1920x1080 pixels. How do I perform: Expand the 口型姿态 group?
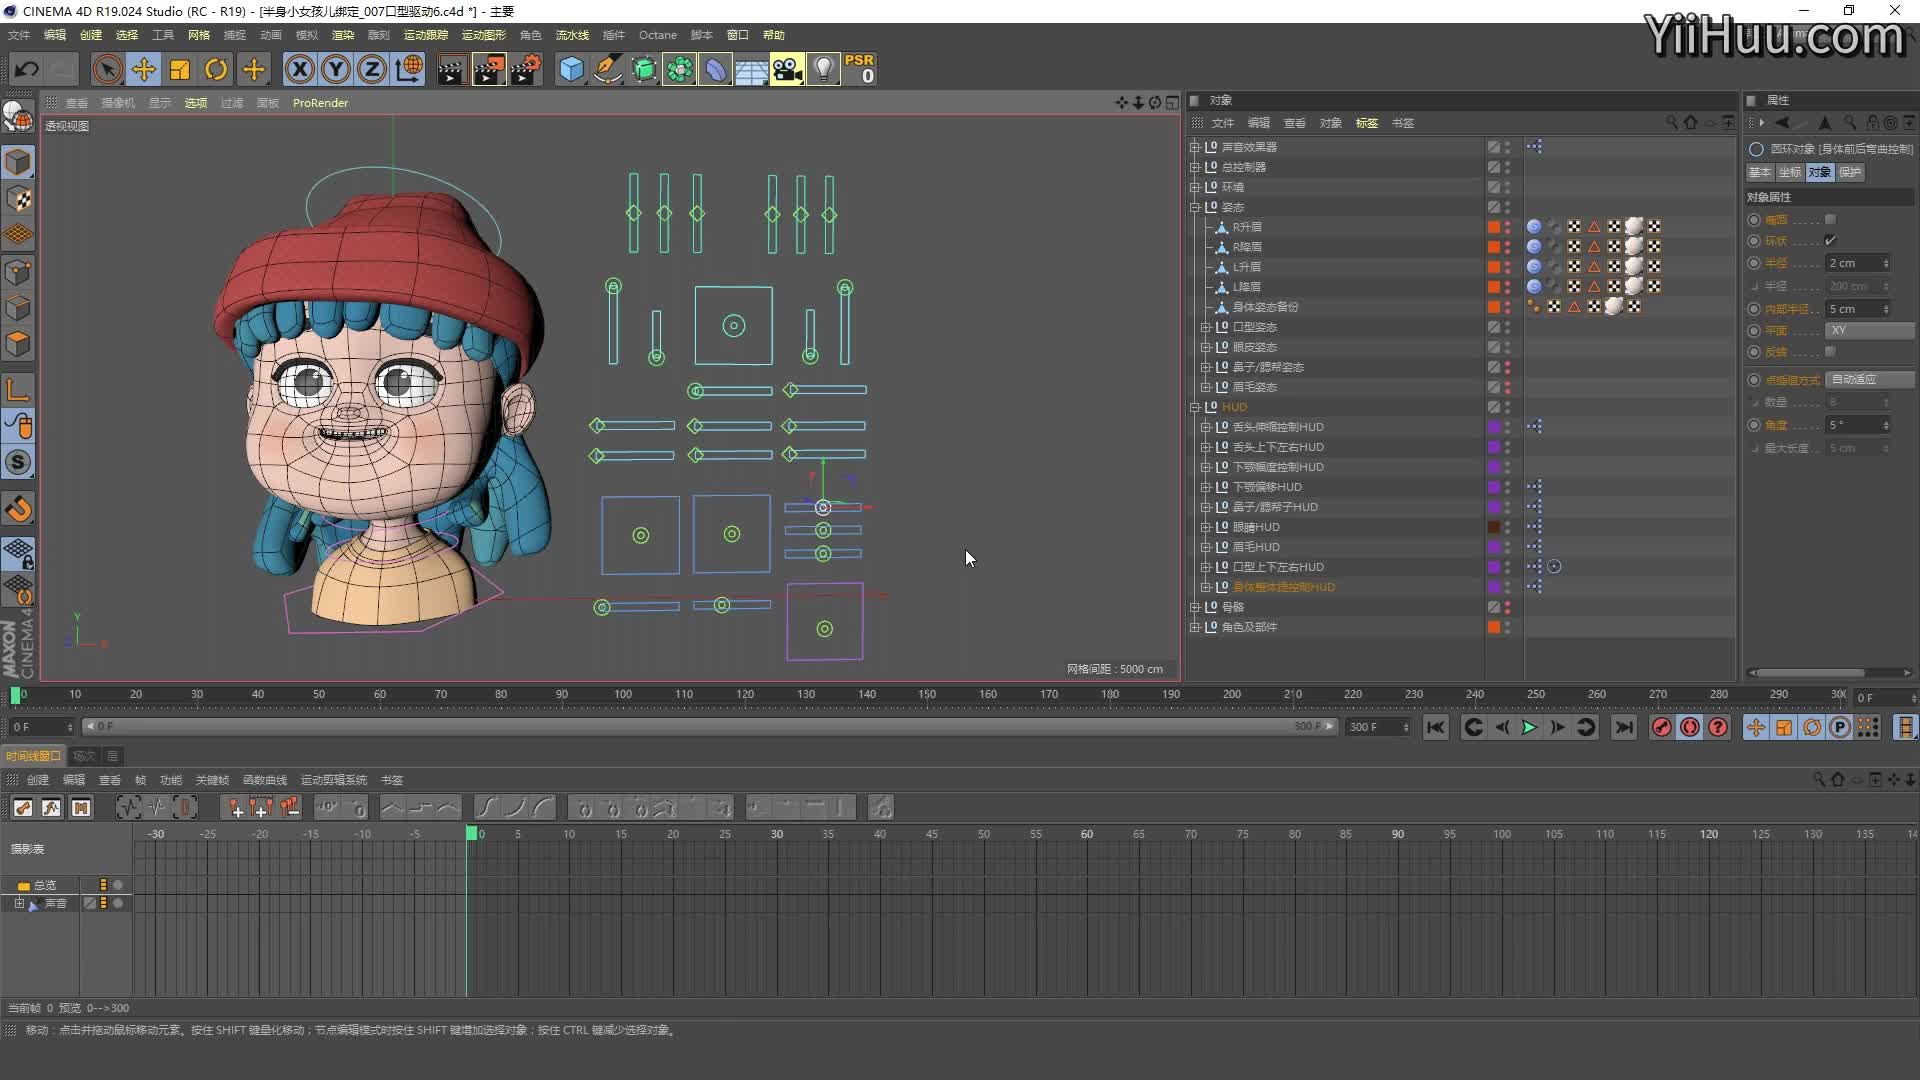[x=1206, y=327]
